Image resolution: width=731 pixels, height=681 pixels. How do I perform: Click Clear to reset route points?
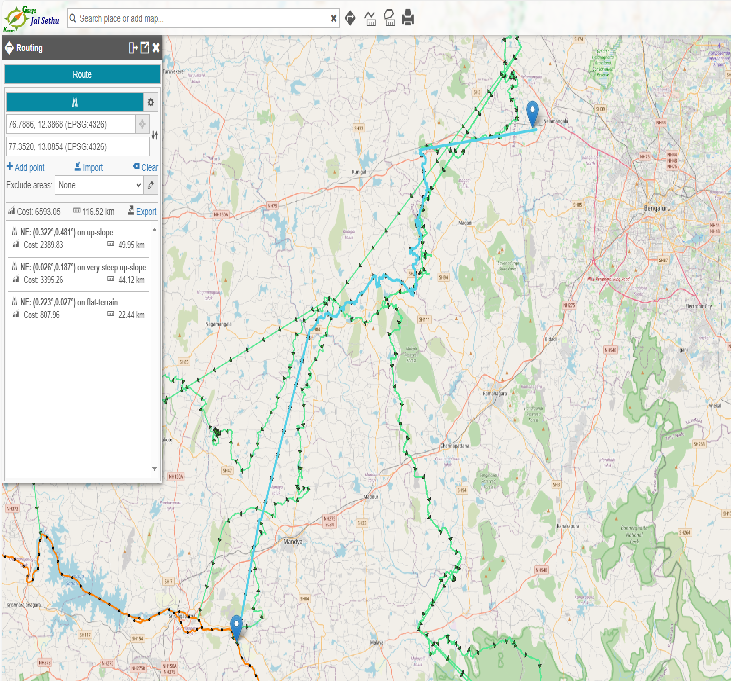145,168
